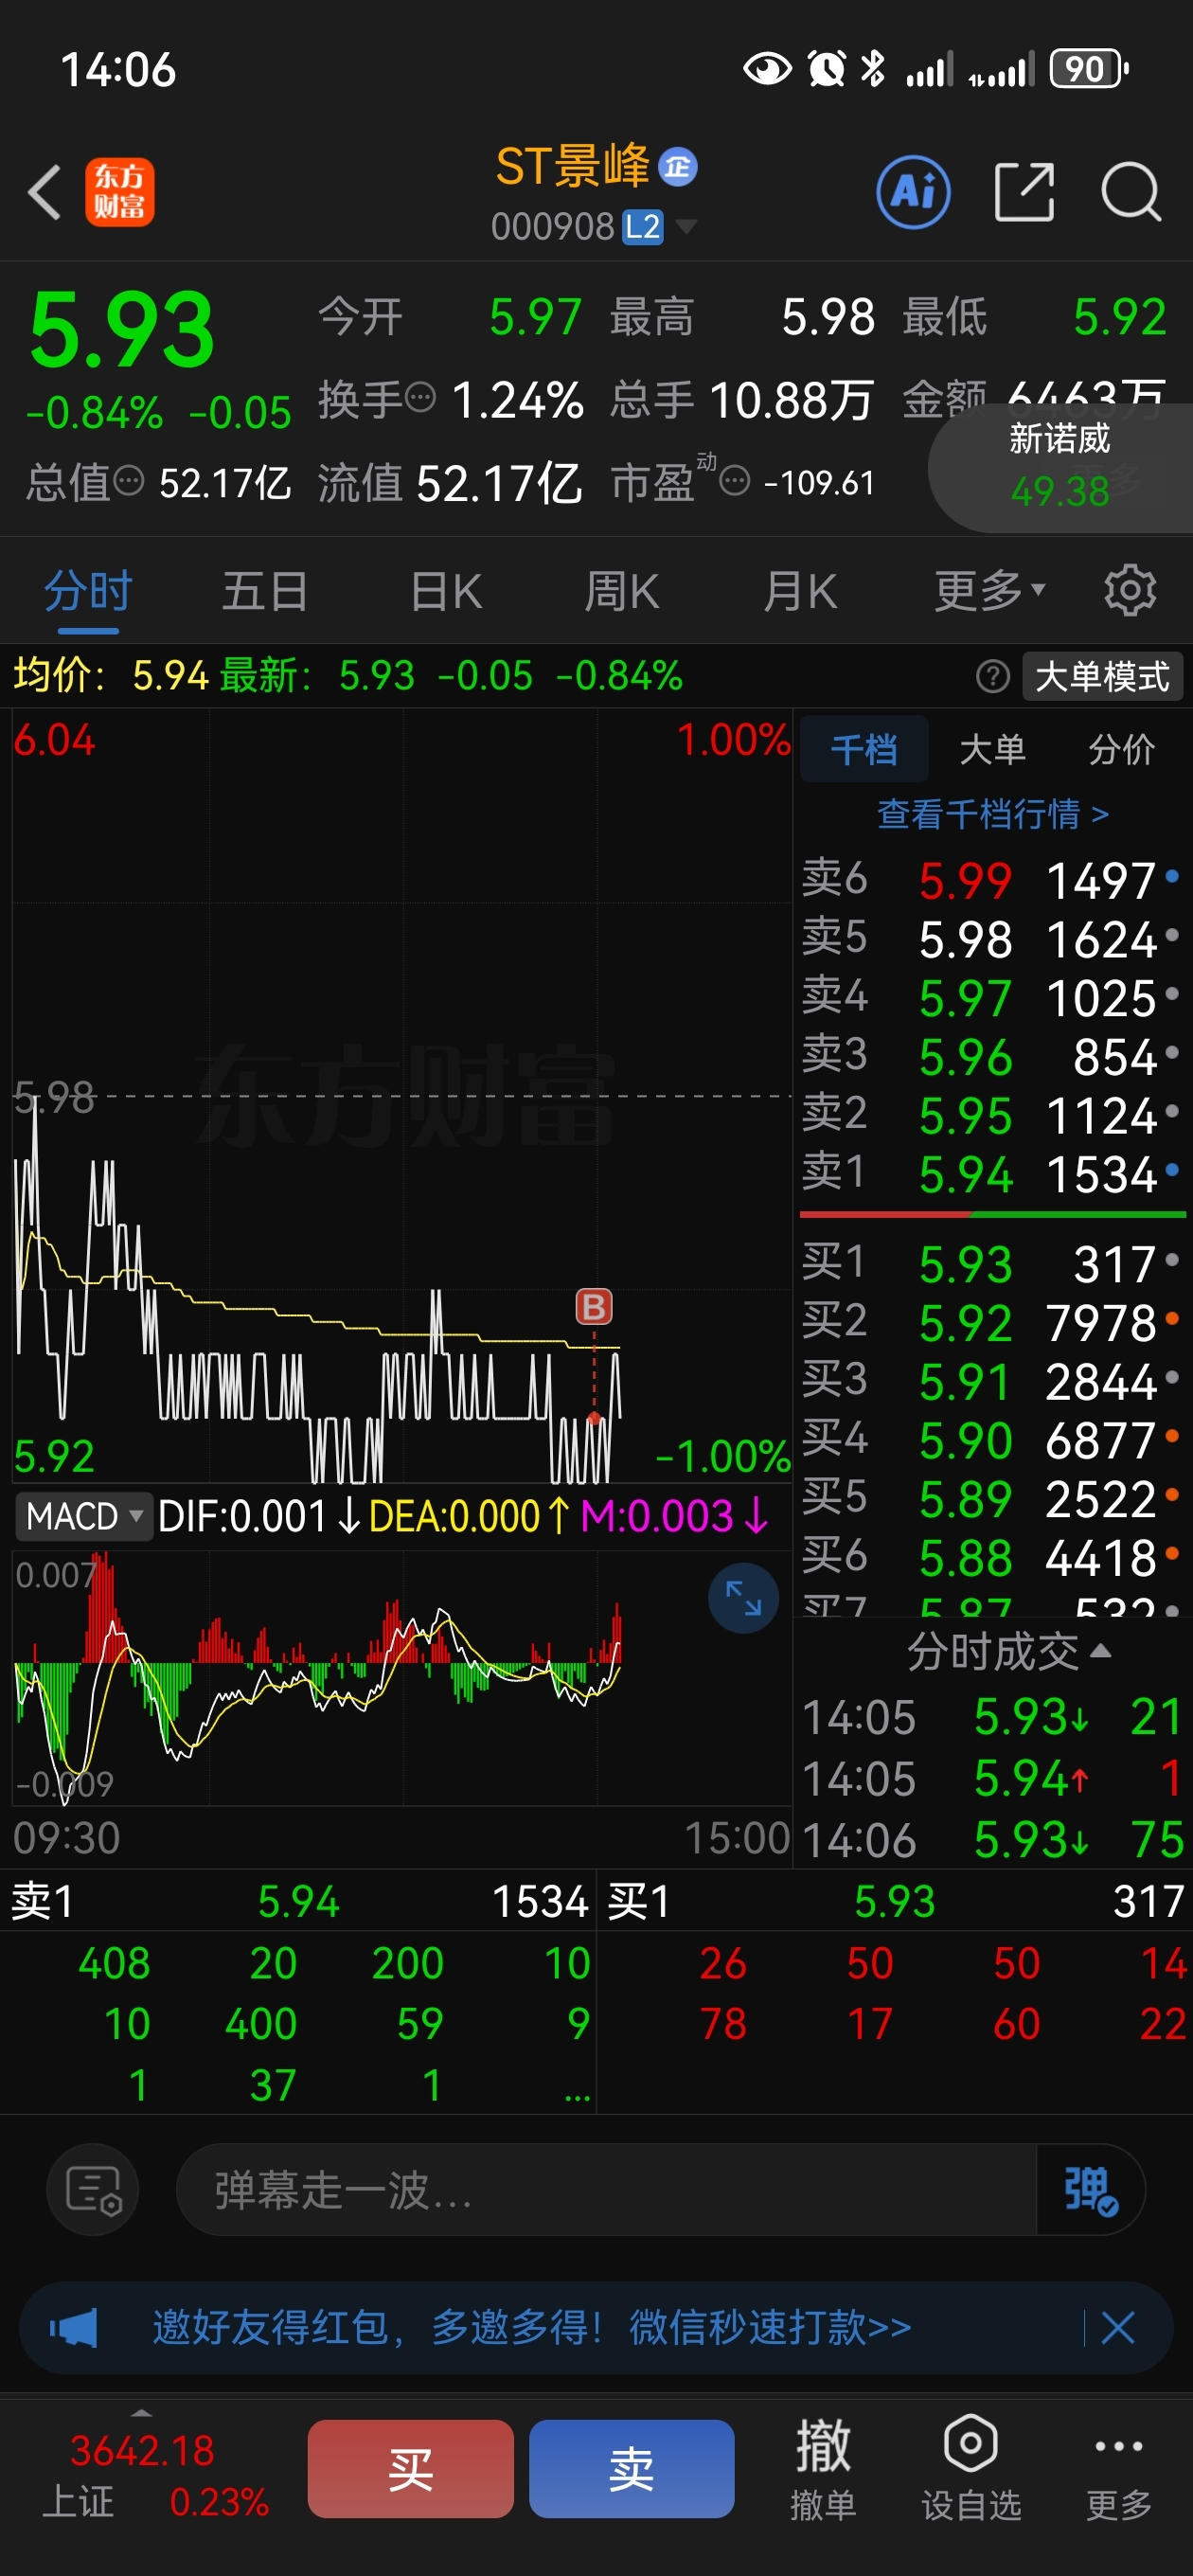This screenshot has height=2576, width=1193.
Task: Switch to the 周K tab
Action: point(621,591)
